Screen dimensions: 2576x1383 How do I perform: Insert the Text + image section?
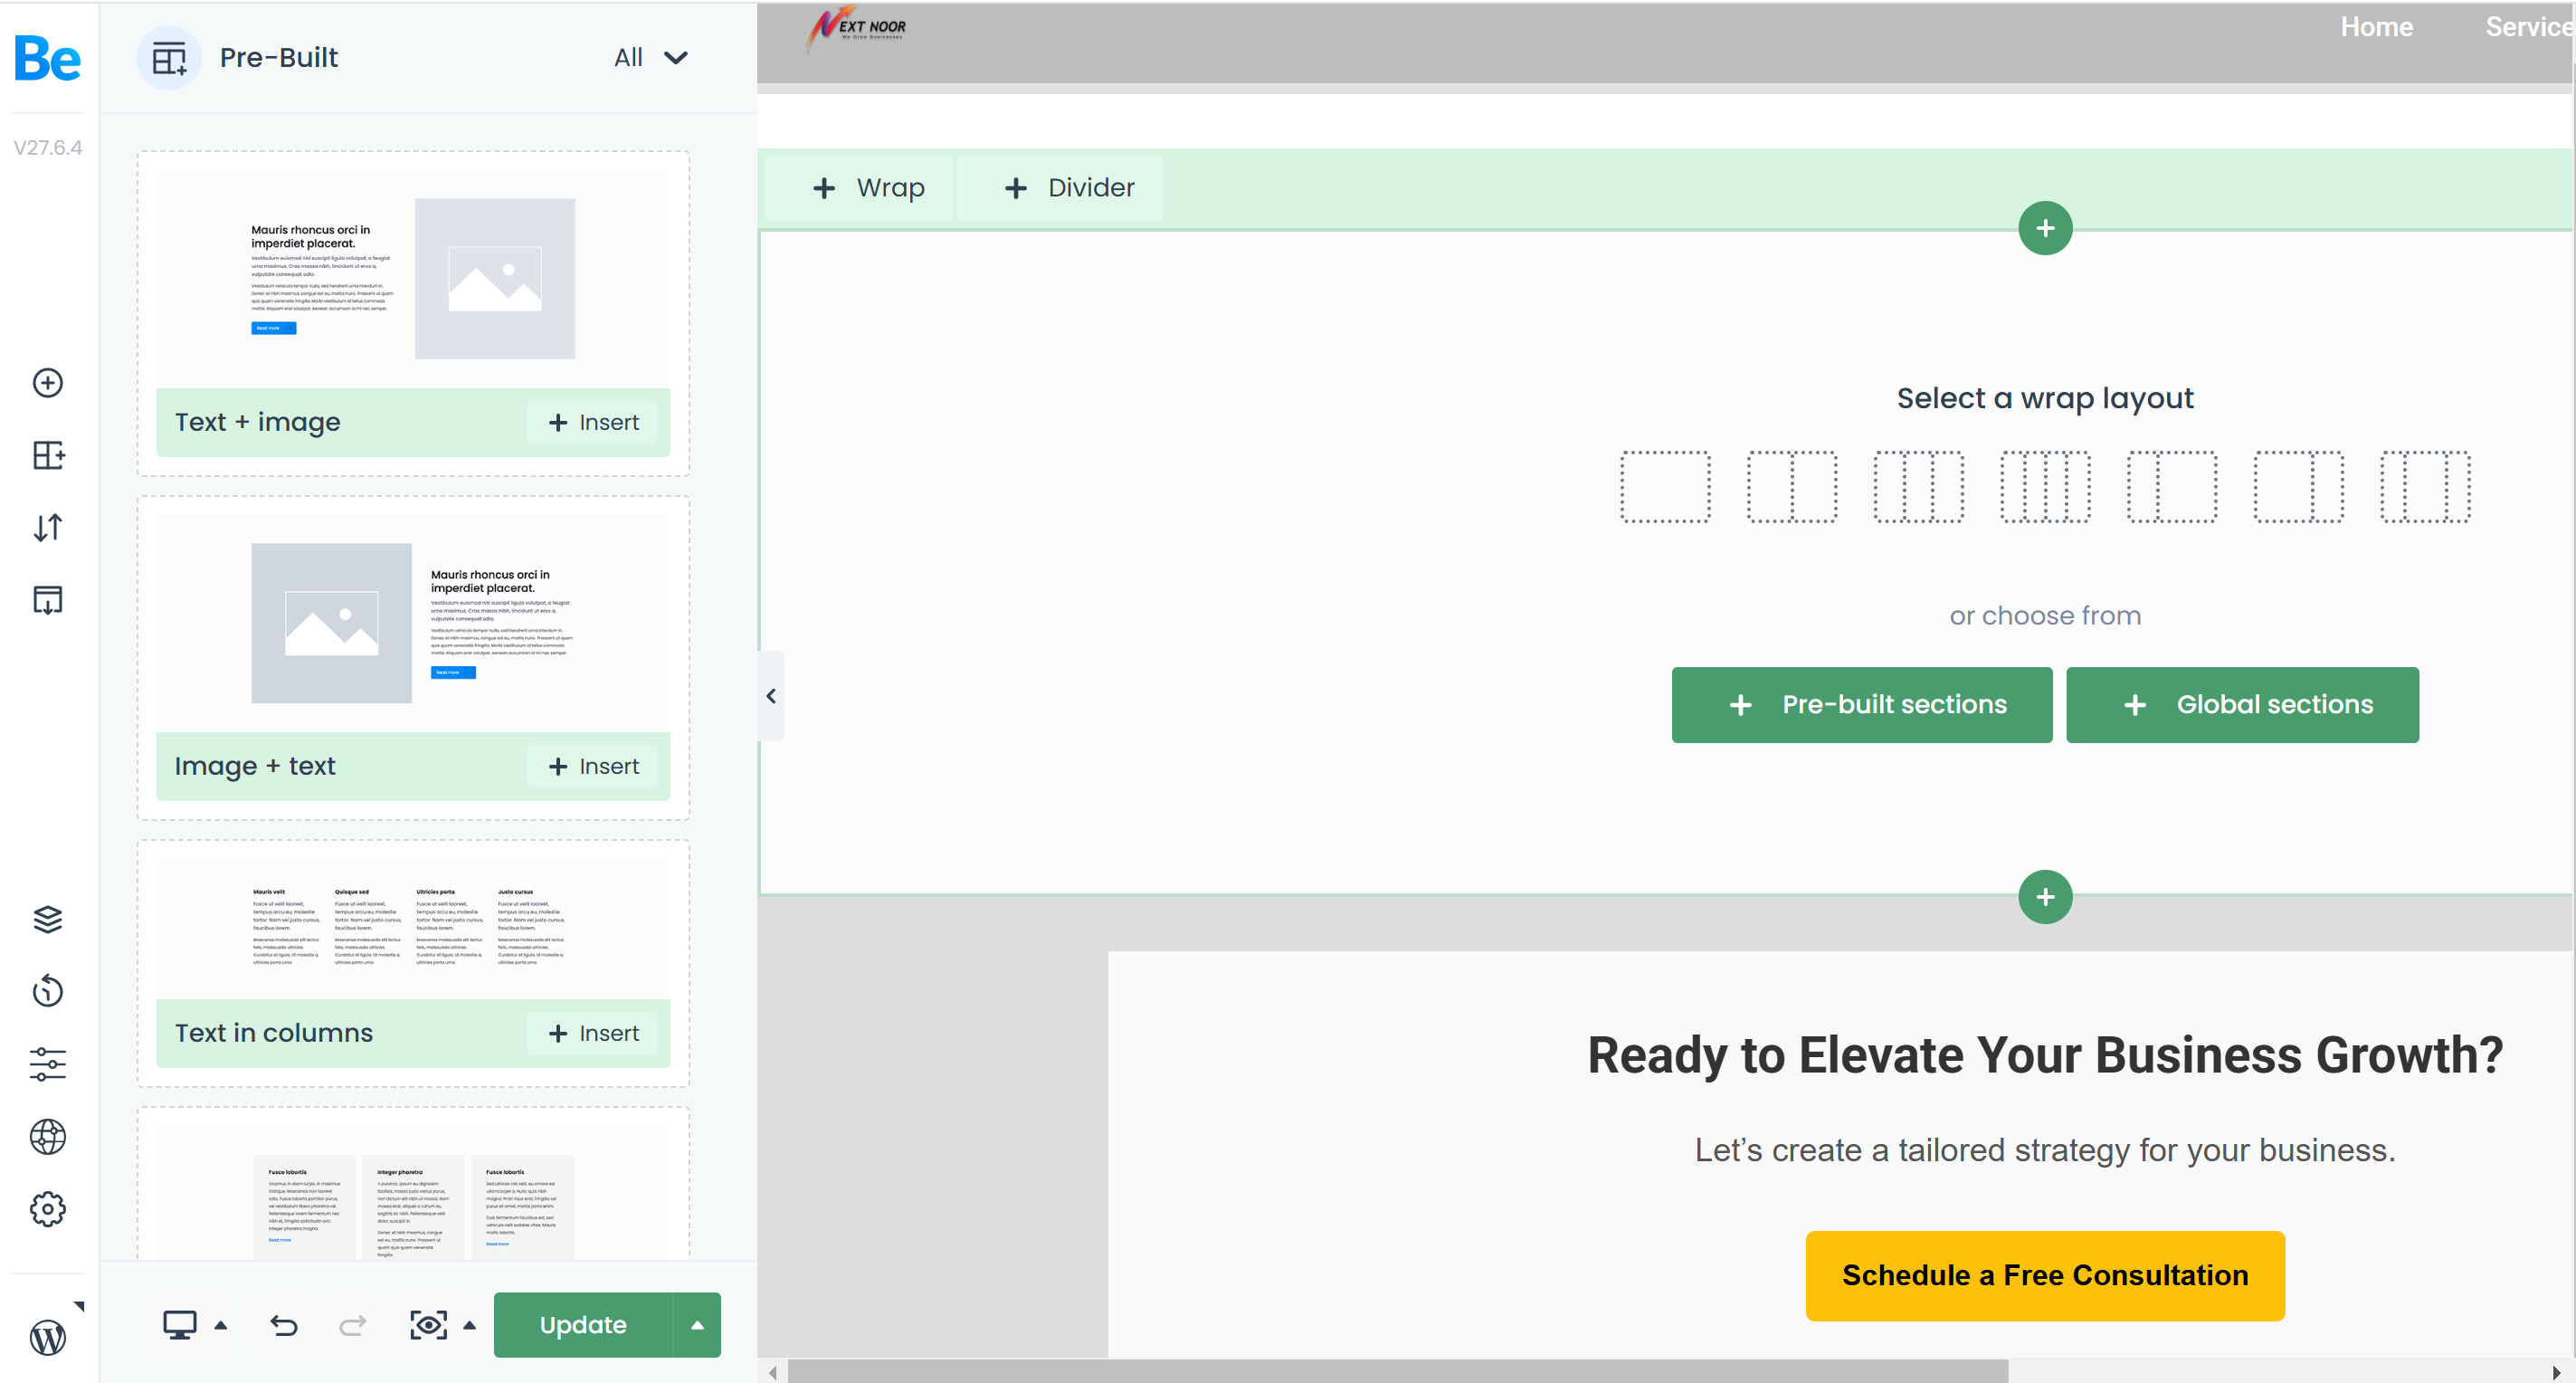pyautogui.click(x=594, y=423)
